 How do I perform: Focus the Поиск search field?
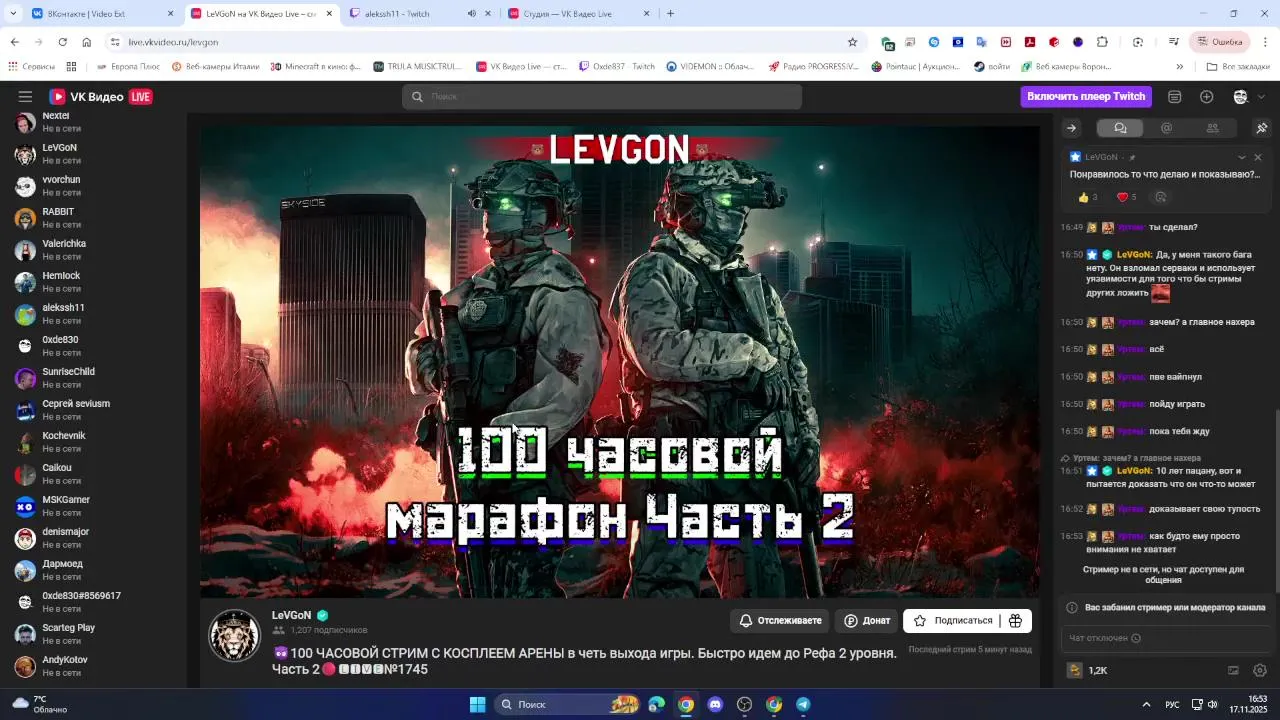point(602,97)
